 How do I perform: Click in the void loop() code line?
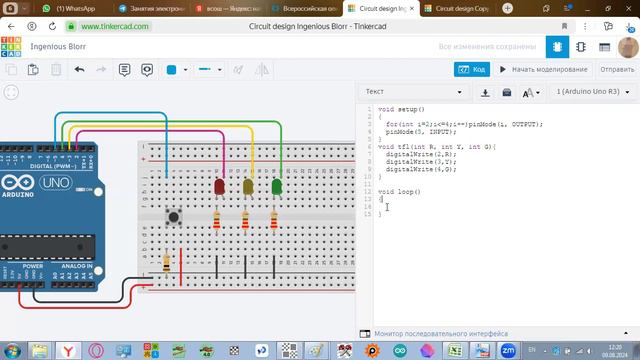[399, 191]
